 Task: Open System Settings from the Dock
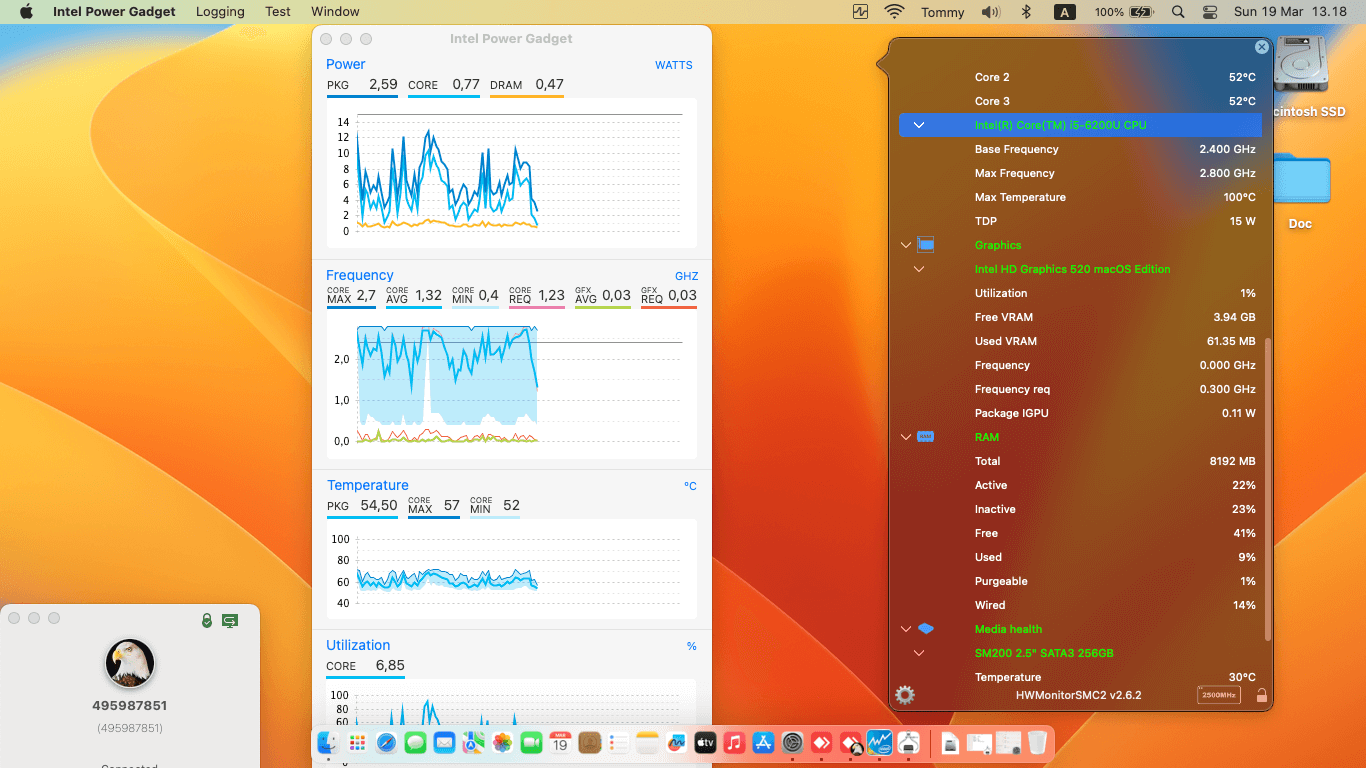(793, 743)
